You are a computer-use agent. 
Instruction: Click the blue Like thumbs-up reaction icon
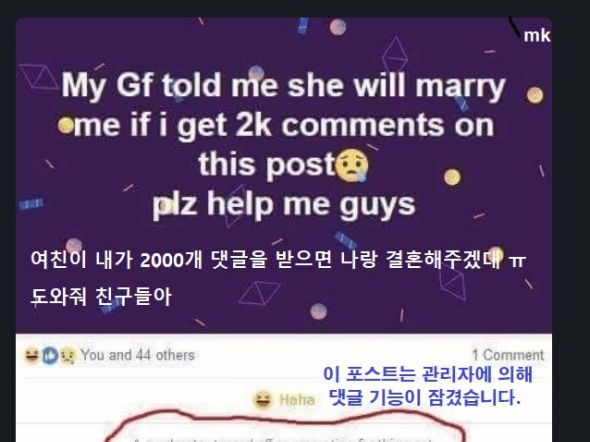[50, 355]
